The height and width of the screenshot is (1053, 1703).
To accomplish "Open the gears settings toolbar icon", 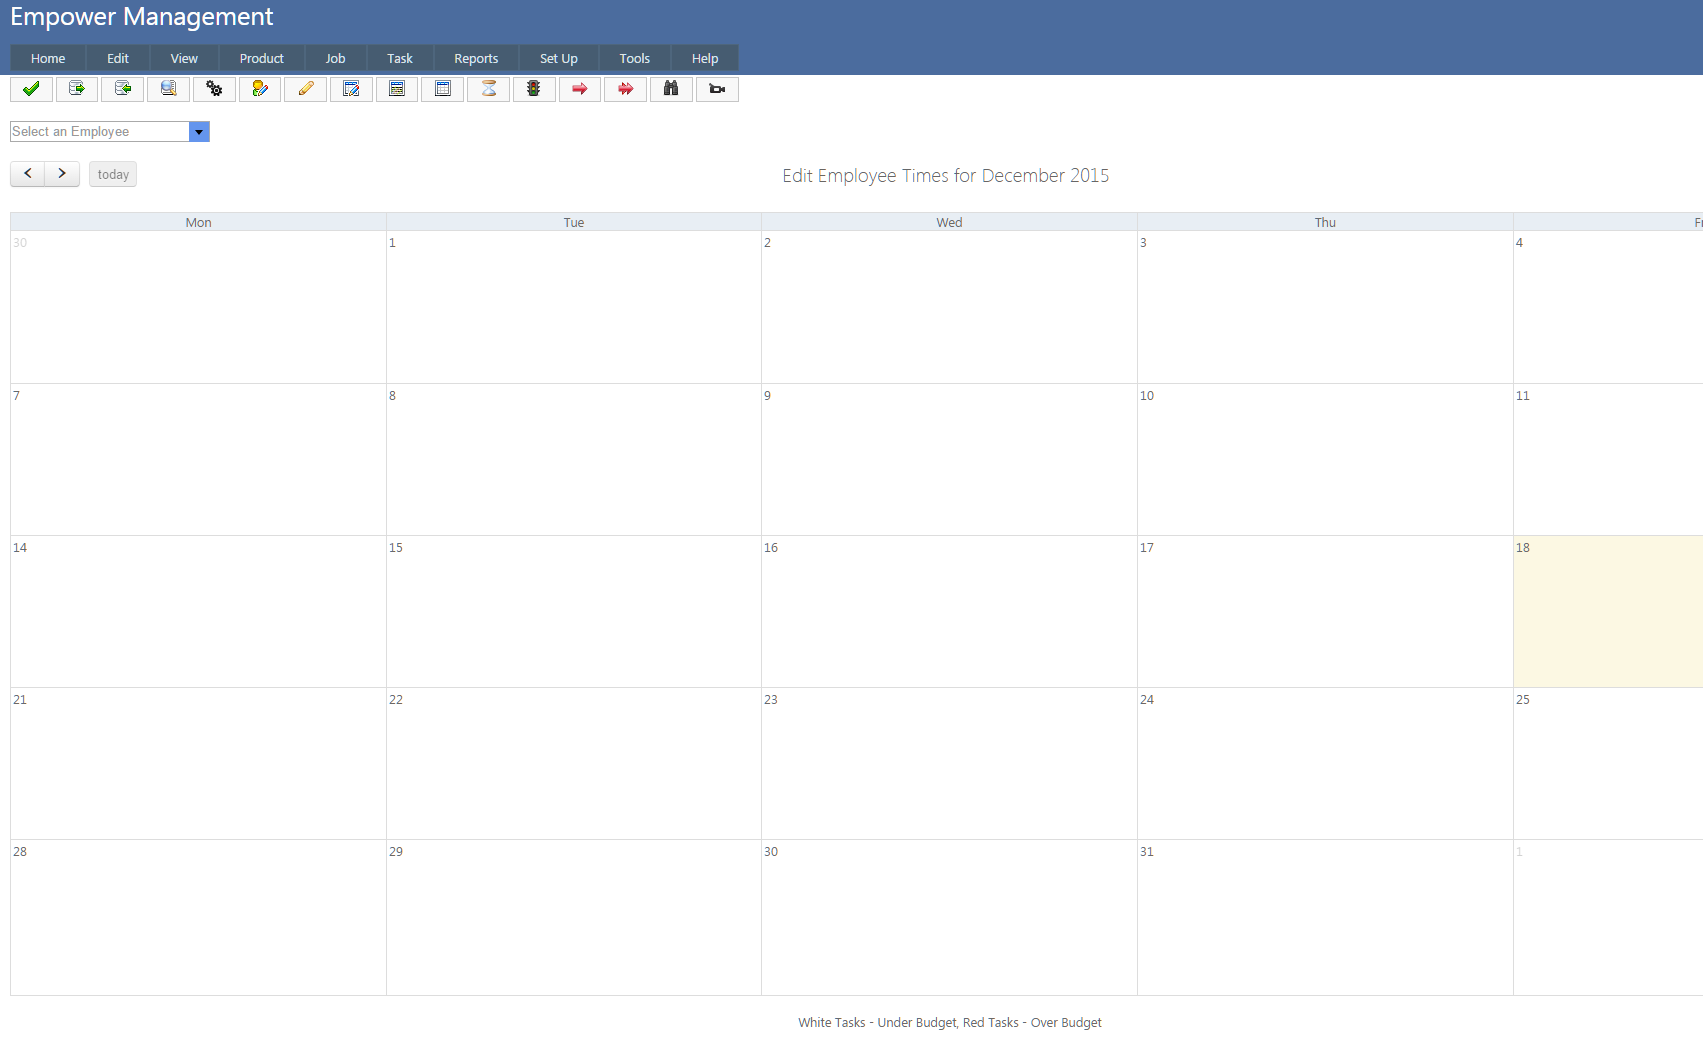I will [x=214, y=89].
